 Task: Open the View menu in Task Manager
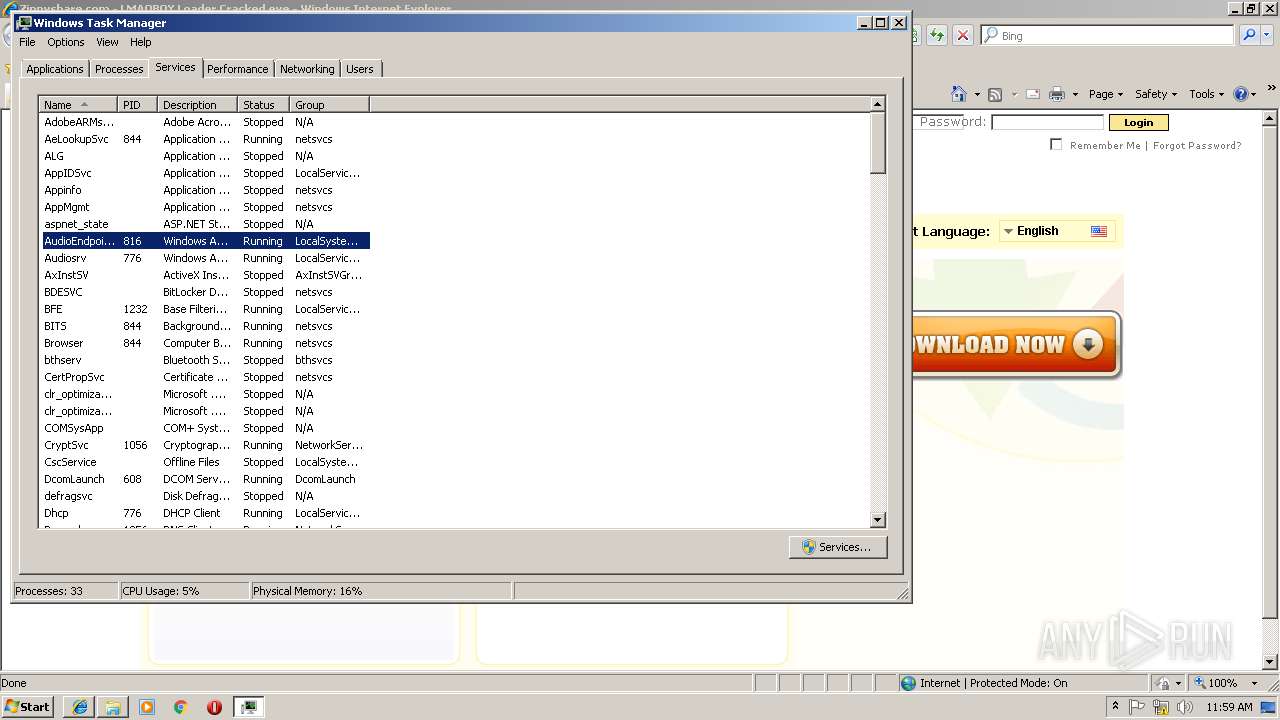[107, 42]
